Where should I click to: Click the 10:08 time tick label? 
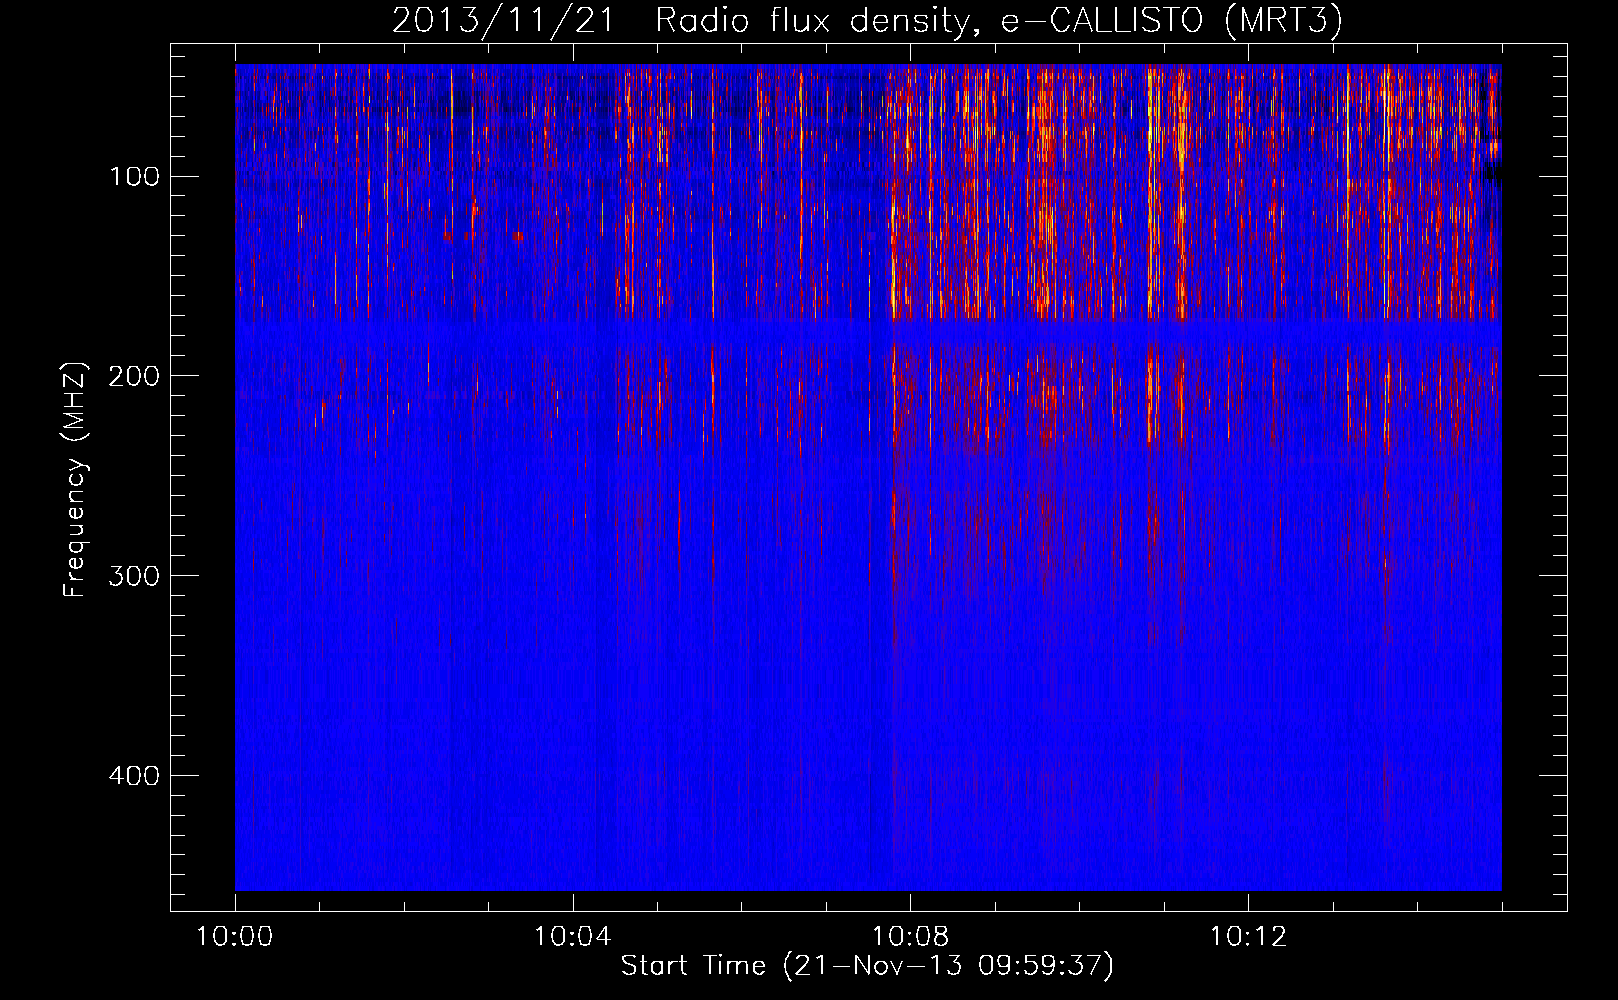[910, 937]
